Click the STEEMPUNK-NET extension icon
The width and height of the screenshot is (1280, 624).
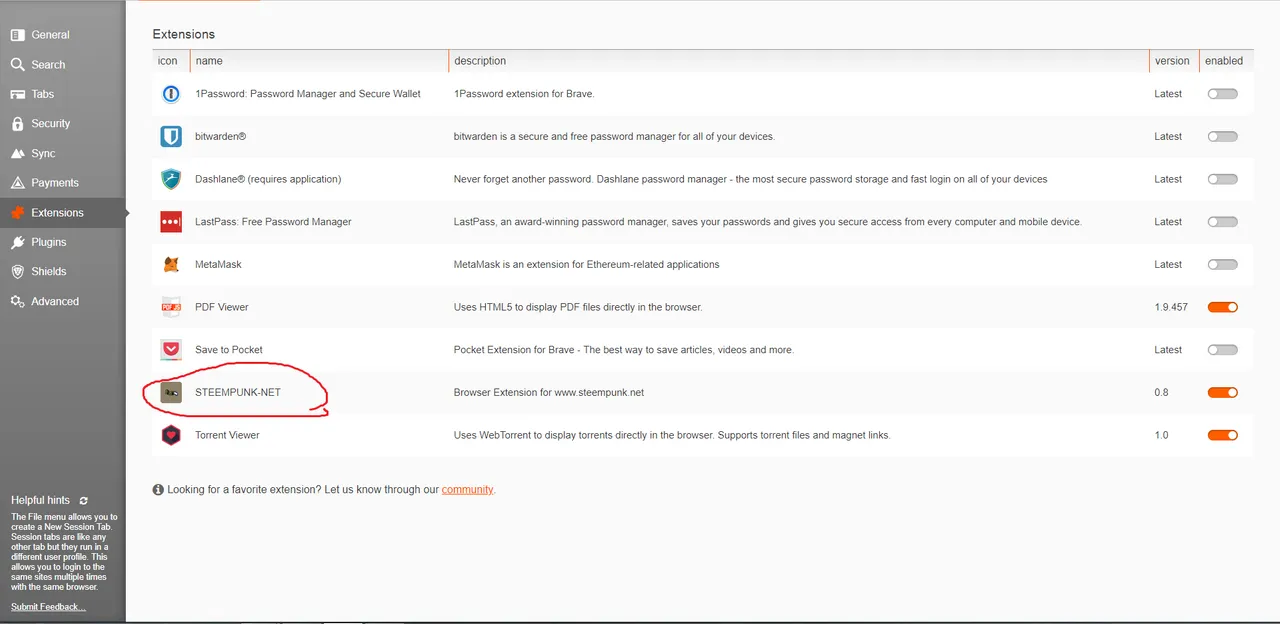pyautogui.click(x=171, y=393)
